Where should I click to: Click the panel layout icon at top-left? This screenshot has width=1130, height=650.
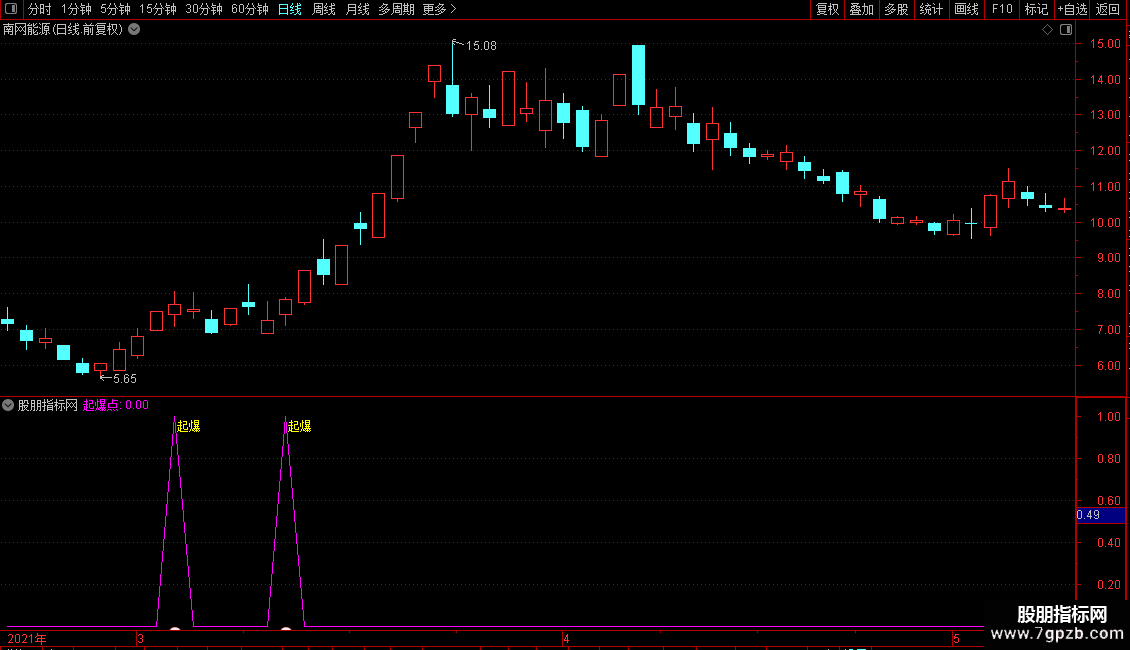[x=11, y=9]
